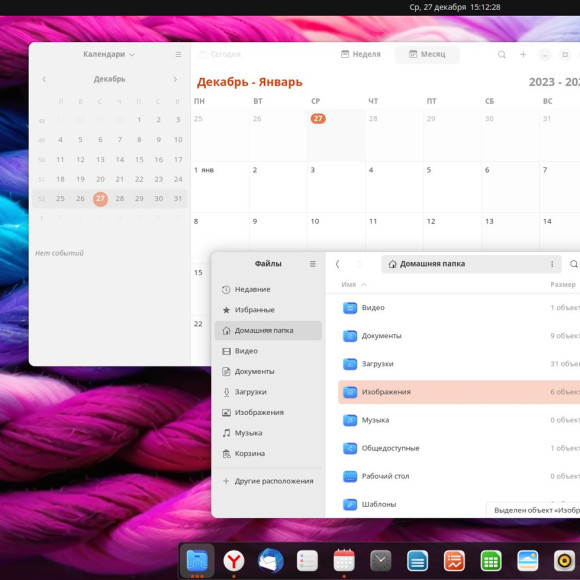
Task: Switch to Неделя view
Action: click(361, 54)
